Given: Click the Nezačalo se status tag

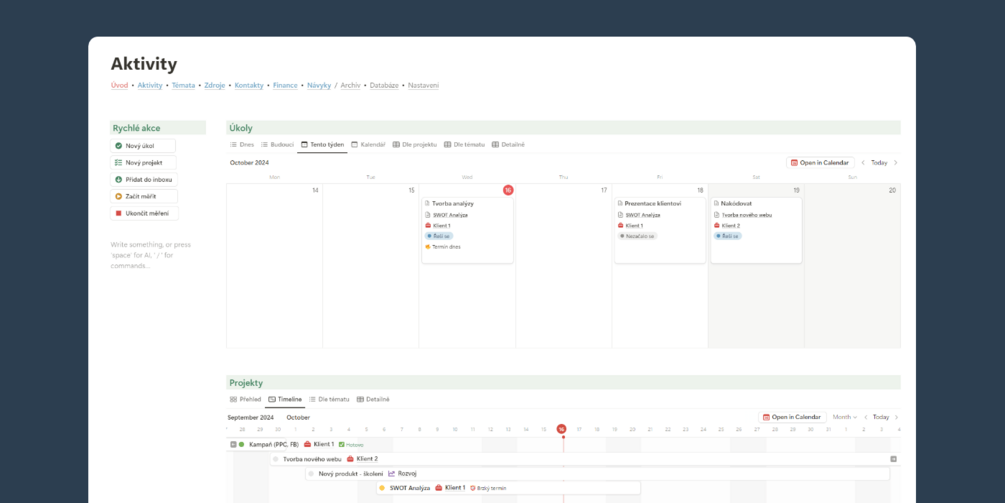Looking at the screenshot, I should click(x=638, y=236).
